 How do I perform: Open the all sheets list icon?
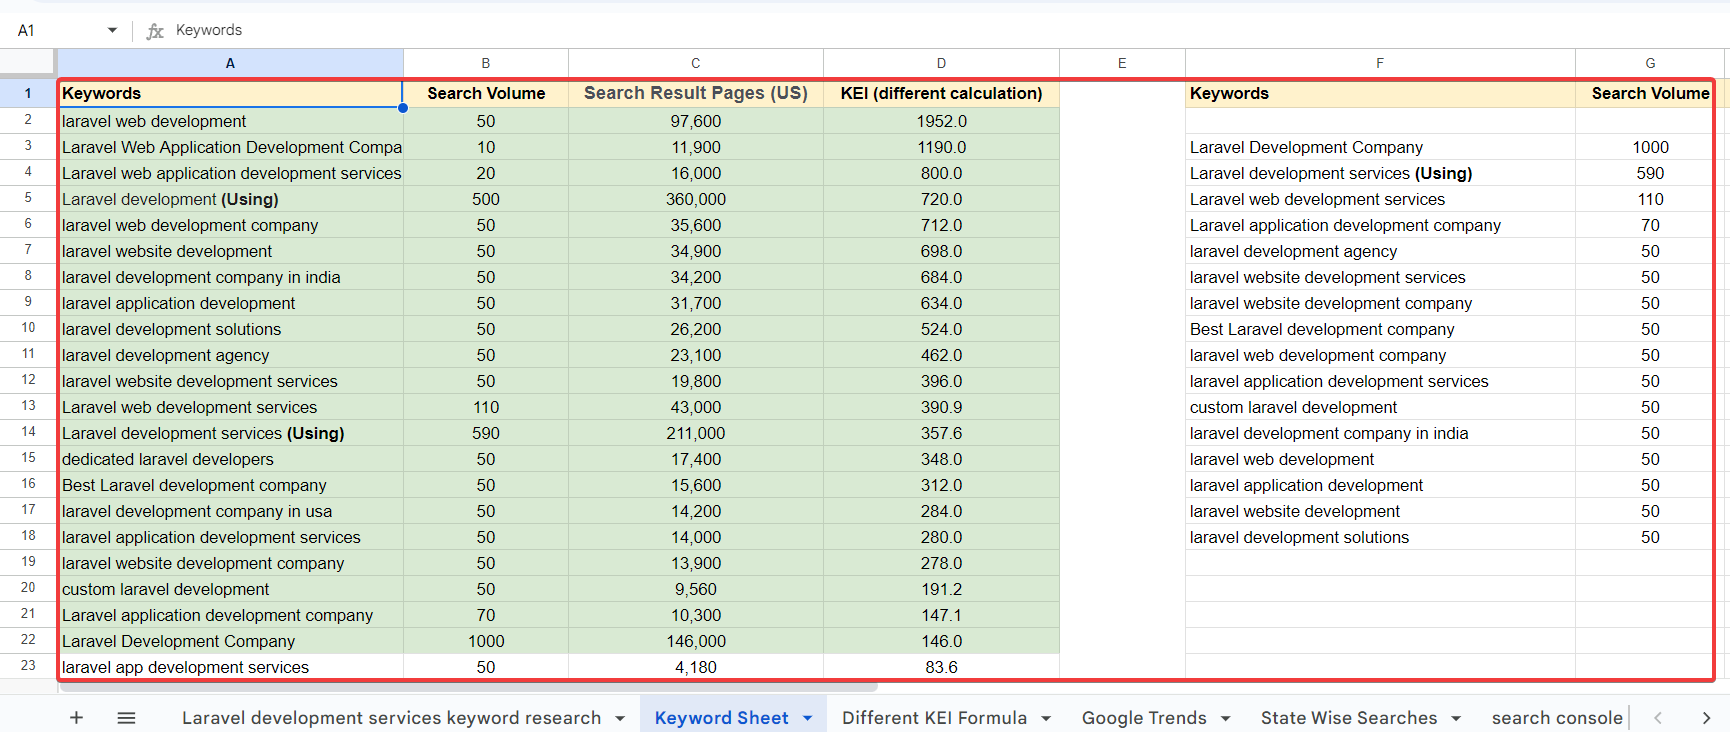pos(126,718)
